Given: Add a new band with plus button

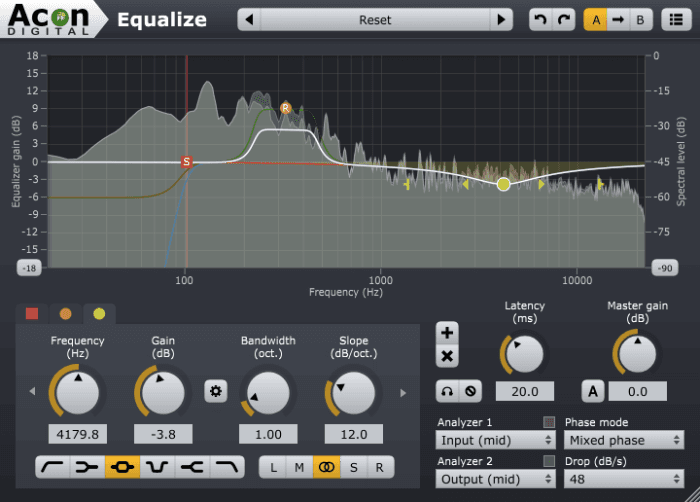Looking at the screenshot, I should (447, 333).
